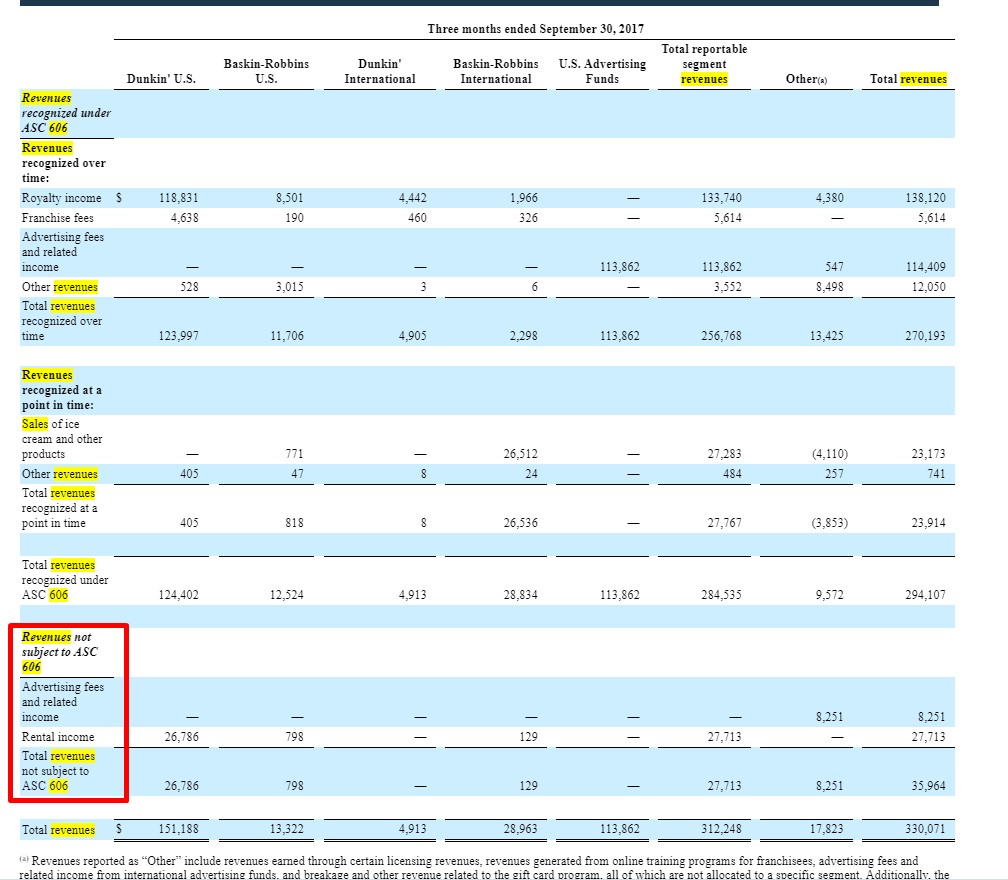
Task: Select the Baskin-Robbins International total 28,963
Action: 520,829
